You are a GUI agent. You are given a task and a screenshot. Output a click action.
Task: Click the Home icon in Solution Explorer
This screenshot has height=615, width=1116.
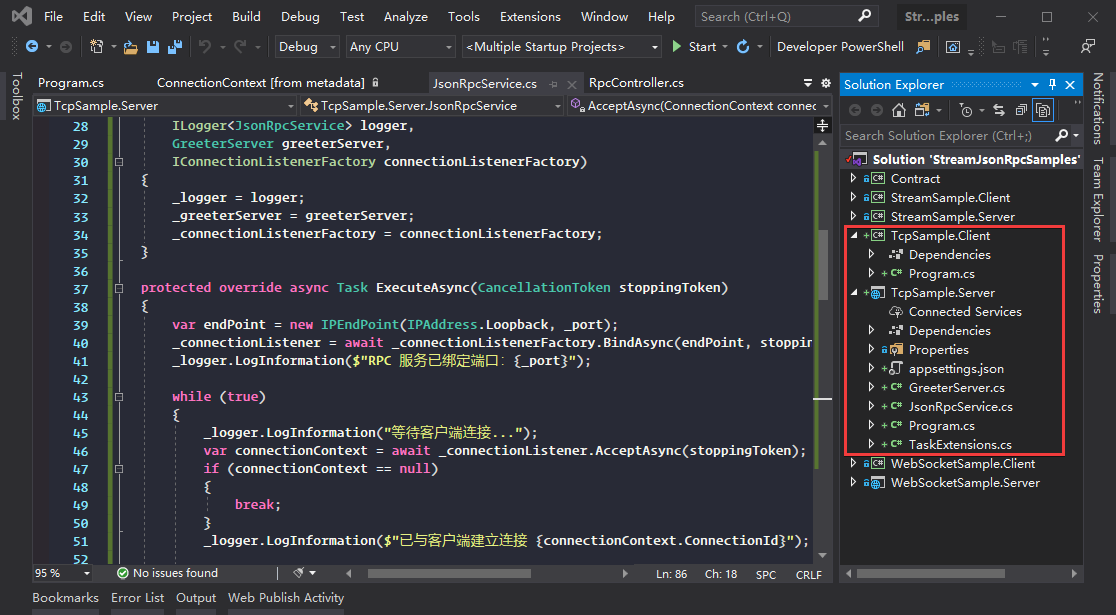tap(899, 110)
